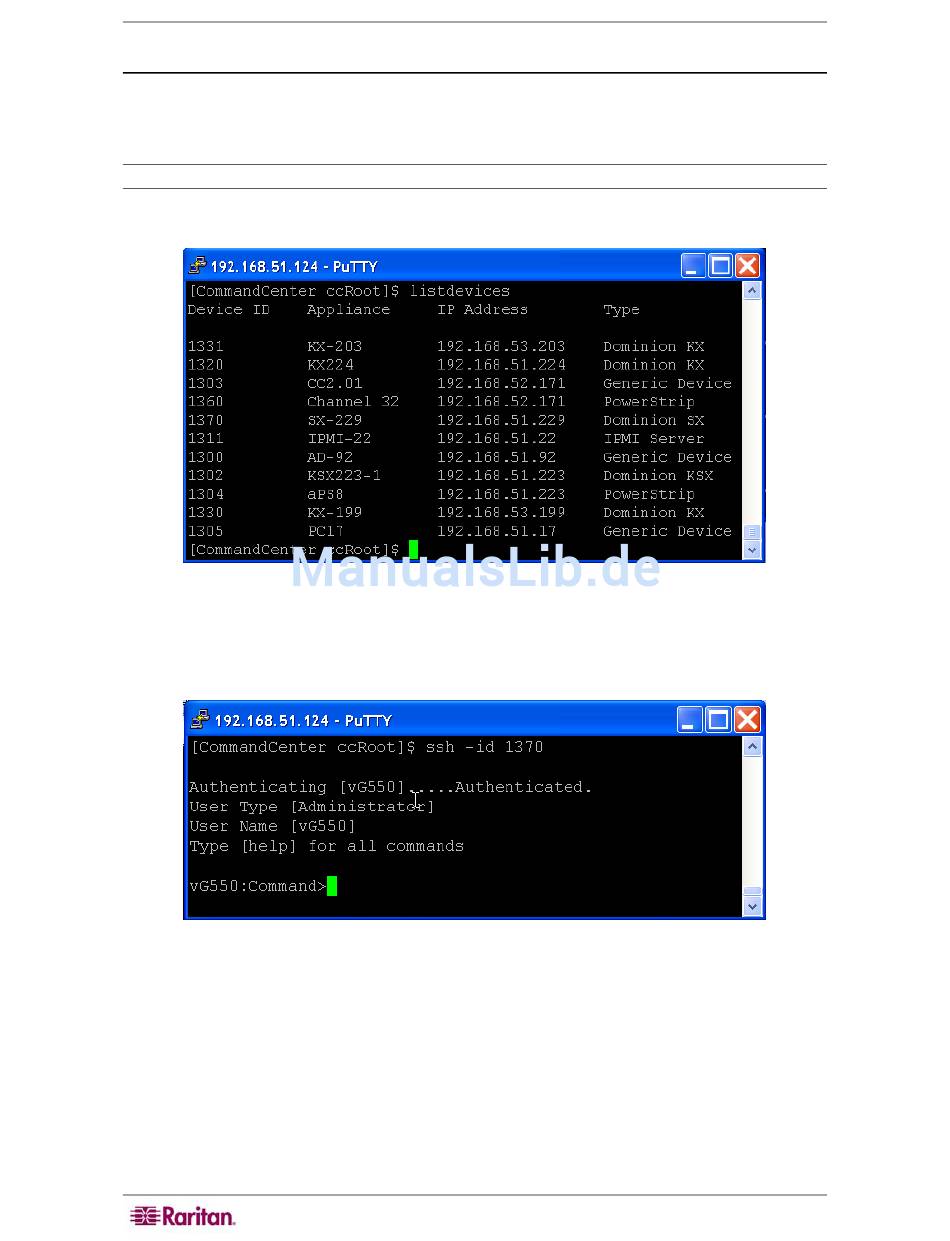Screen dimensions: 950x1241
Task: Click type 'Dominion KSX'
Action: [658, 476]
